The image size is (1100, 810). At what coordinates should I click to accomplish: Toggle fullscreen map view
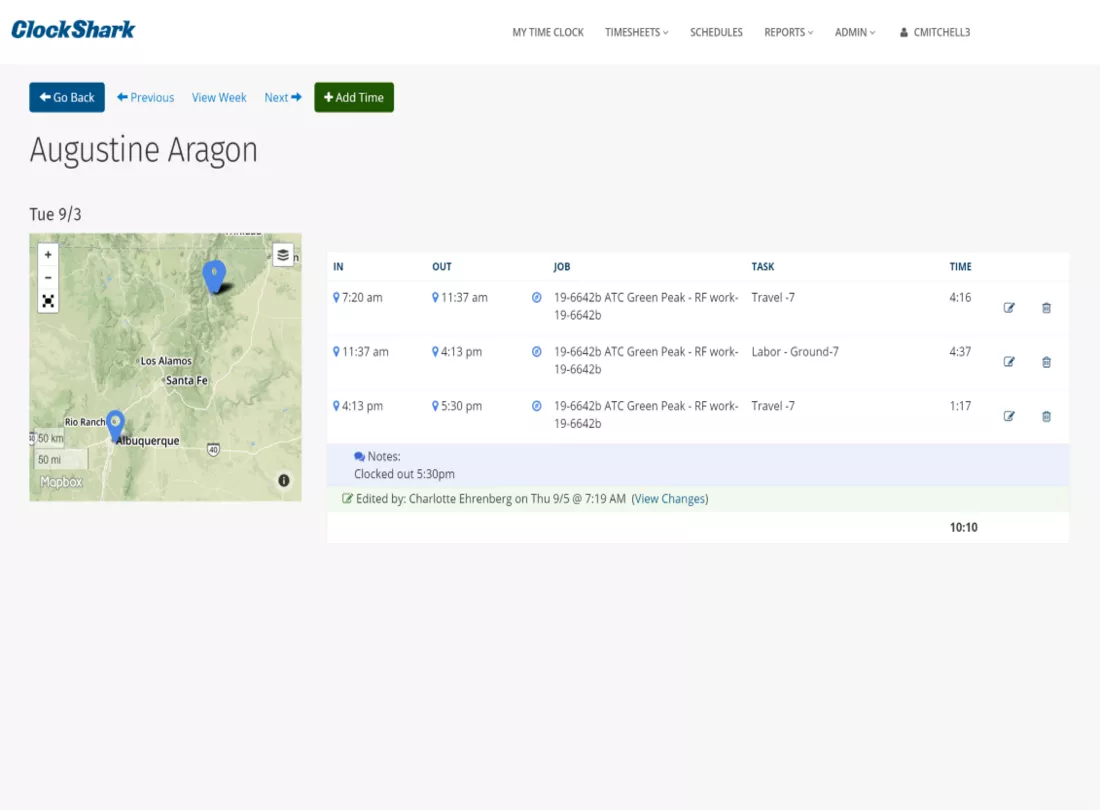click(48, 302)
